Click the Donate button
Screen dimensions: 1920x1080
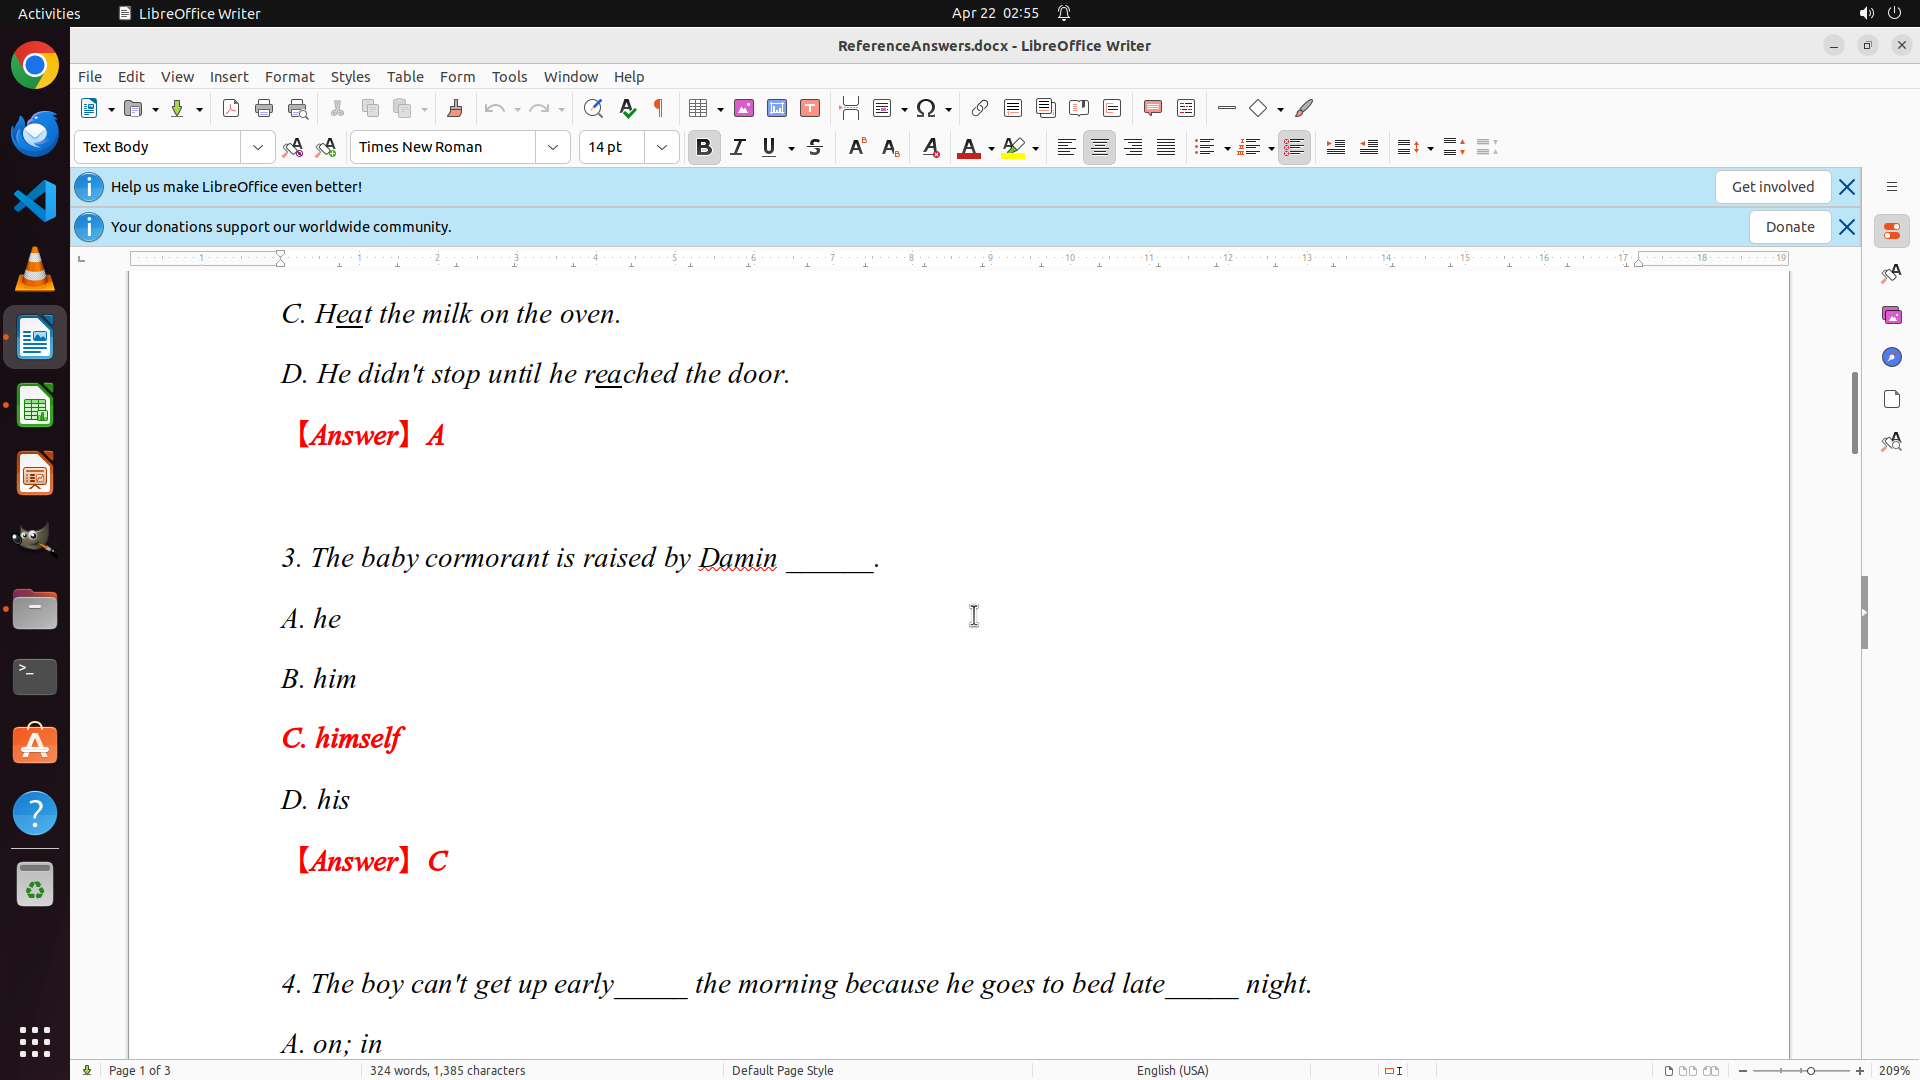(x=1789, y=227)
